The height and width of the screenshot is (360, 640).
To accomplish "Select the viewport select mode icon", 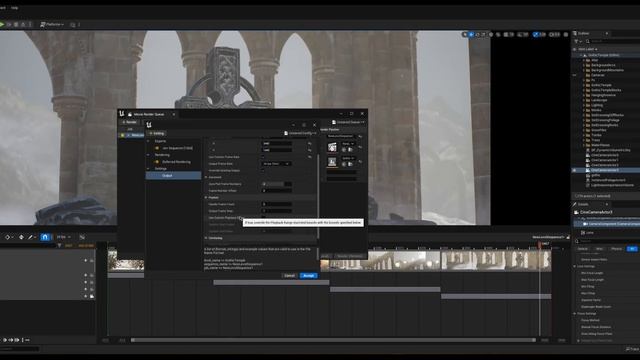I will 464,35.
